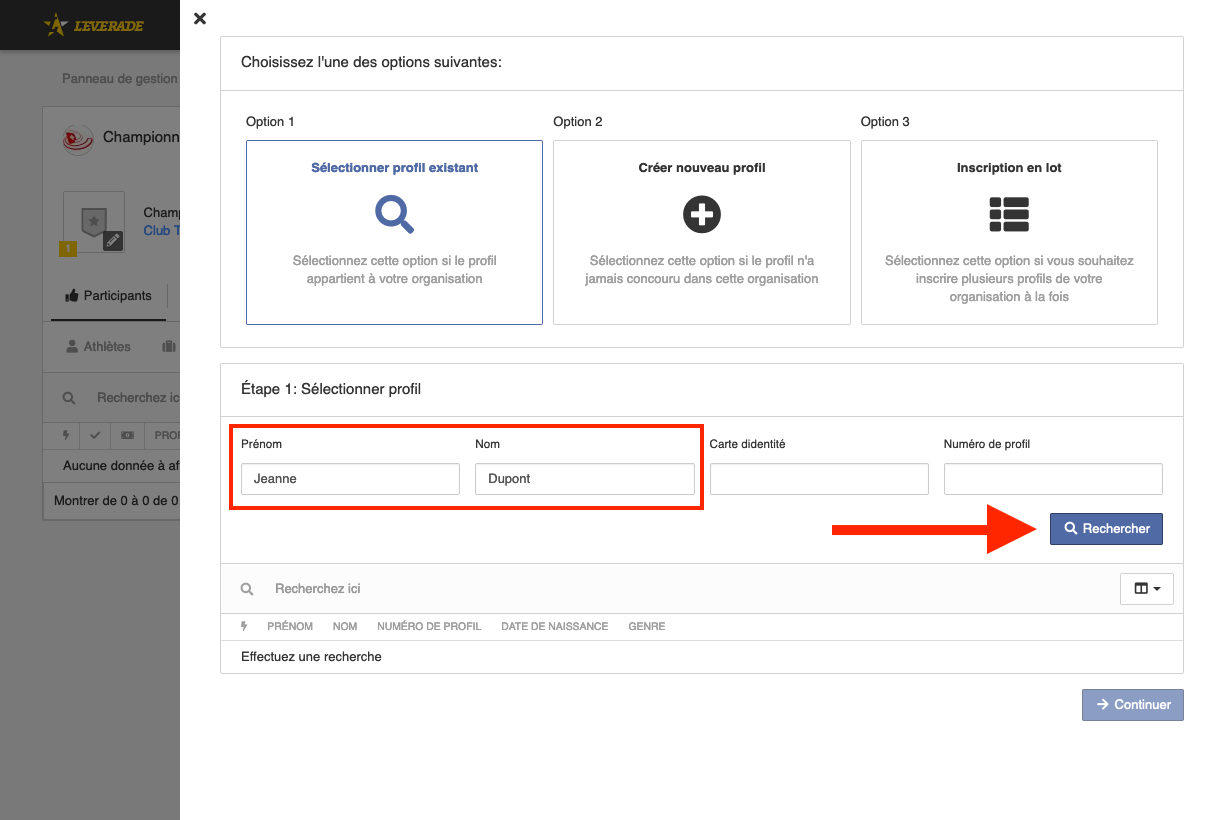Image resolution: width=1224 pixels, height=820 pixels.
Task: Click the search icon beside Recherchez ici in results
Action: coord(247,589)
